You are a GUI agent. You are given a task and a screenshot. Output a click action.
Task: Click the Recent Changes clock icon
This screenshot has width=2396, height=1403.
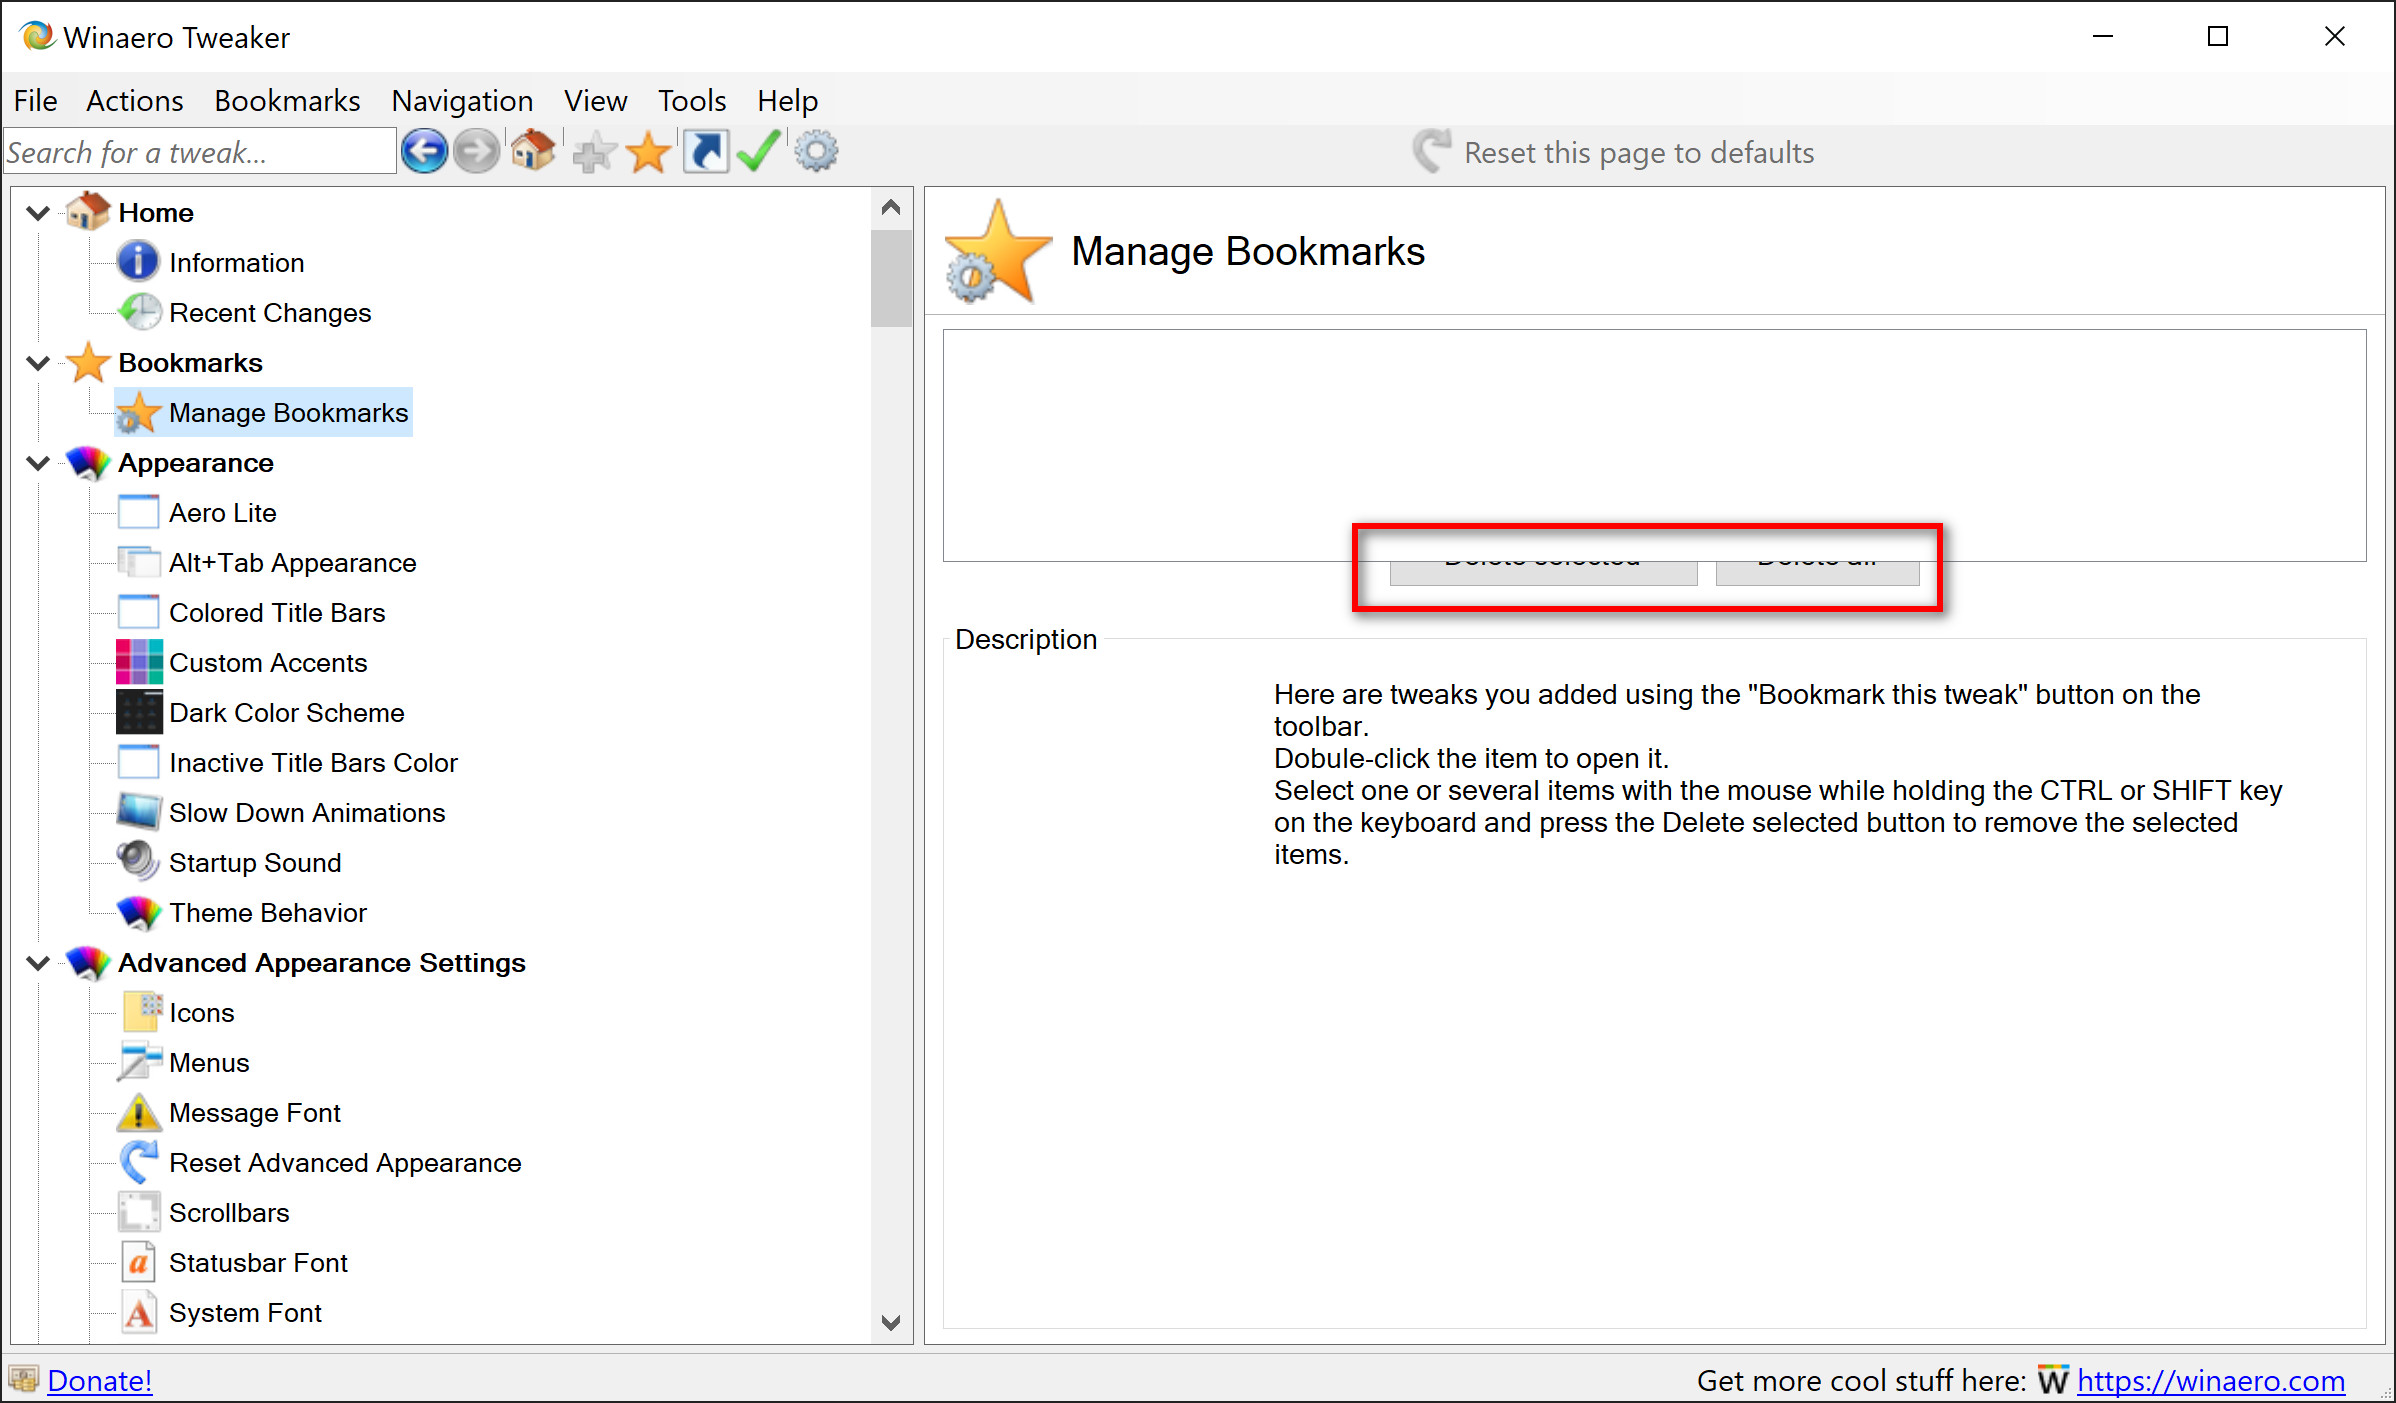138,312
